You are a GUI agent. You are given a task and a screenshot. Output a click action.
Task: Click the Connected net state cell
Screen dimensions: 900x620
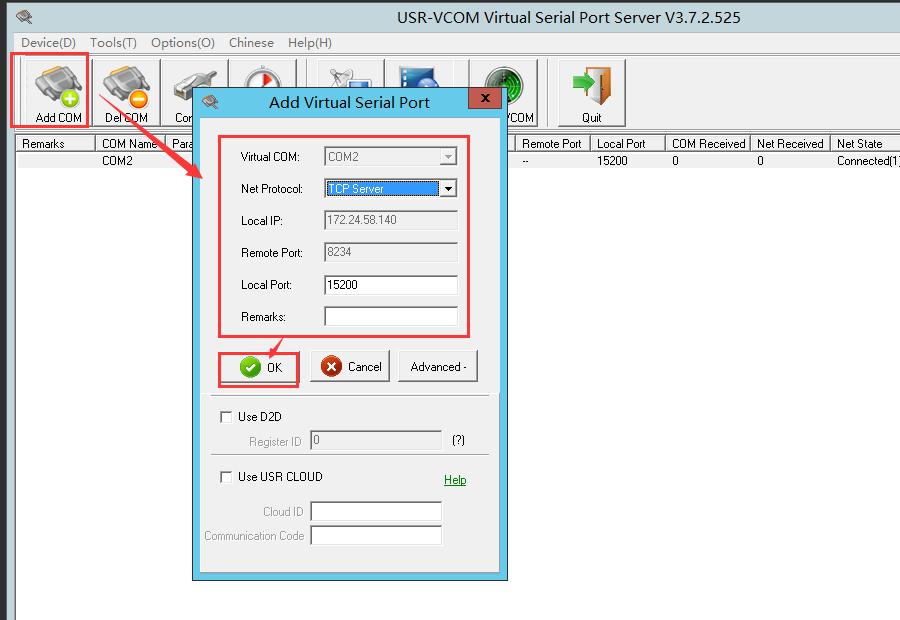coord(868,161)
